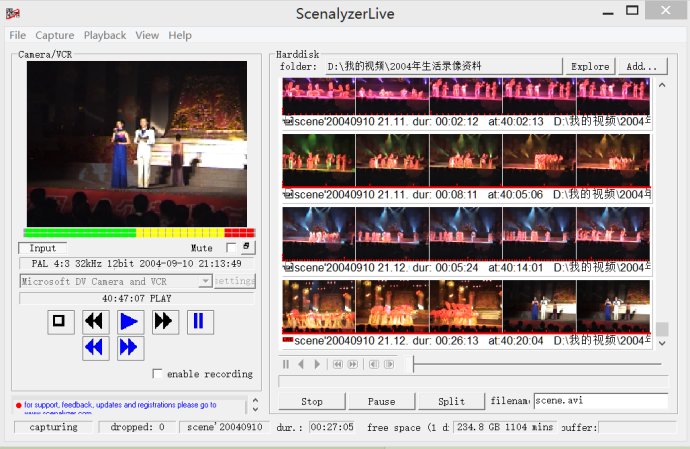Click the small icon next to Mute checkbox
Viewport: 690px width, 449px height.
tap(247, 247)
